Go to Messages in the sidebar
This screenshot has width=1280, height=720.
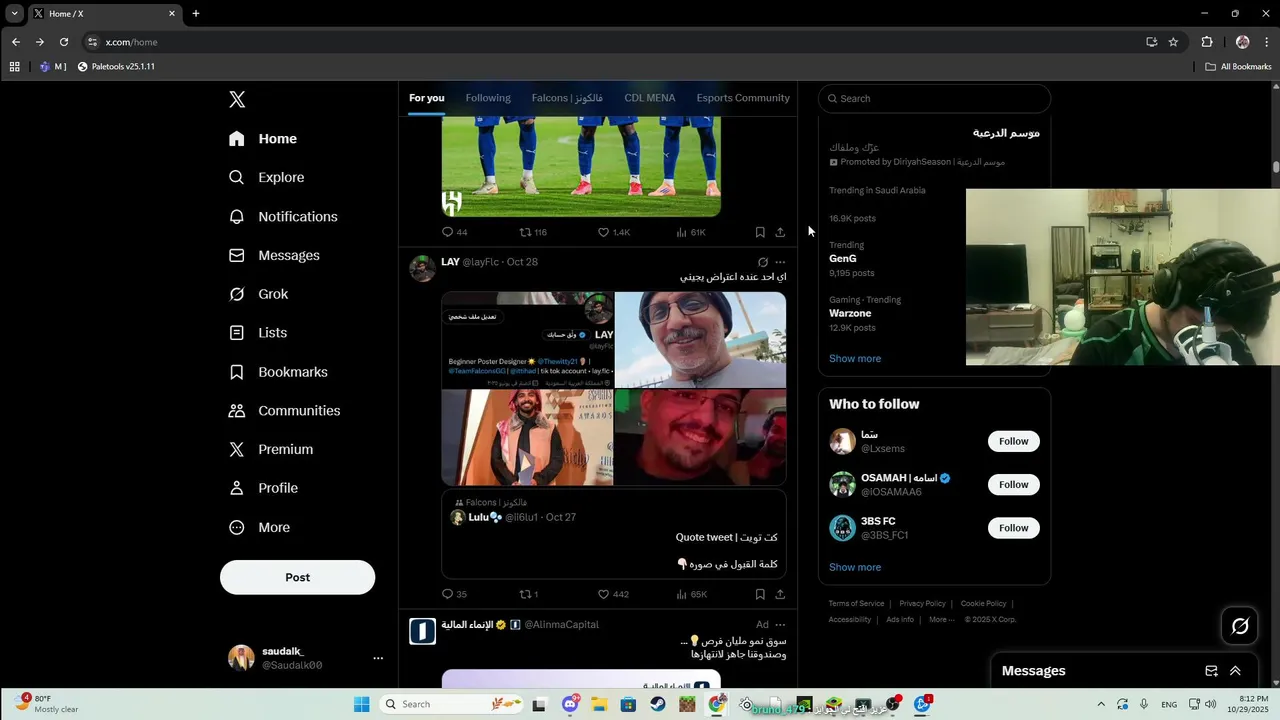click(x=274, y=255)
